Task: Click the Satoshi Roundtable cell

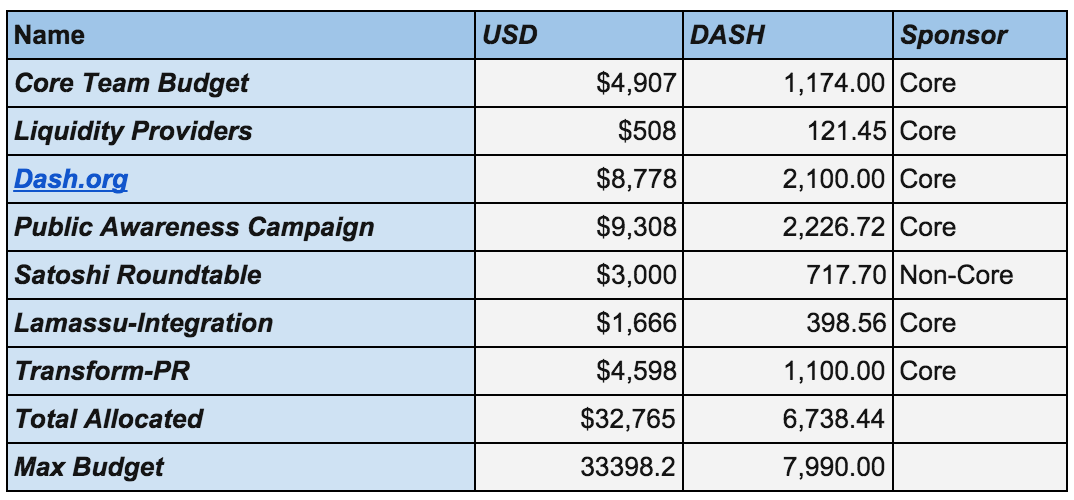Action: 241,275
